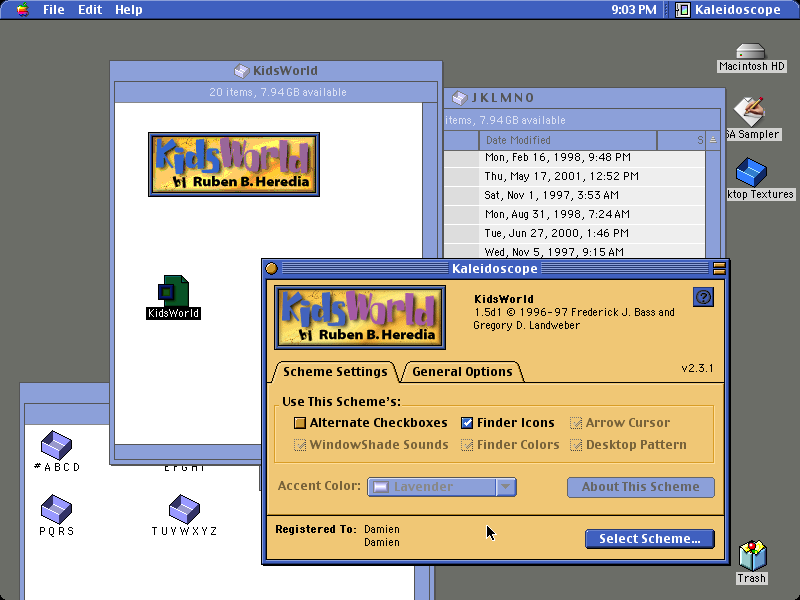This screenshot has width=800, height=600.
Task: Click the Kaleidoscope WindowShade collapse box
Action: (719, 268)
